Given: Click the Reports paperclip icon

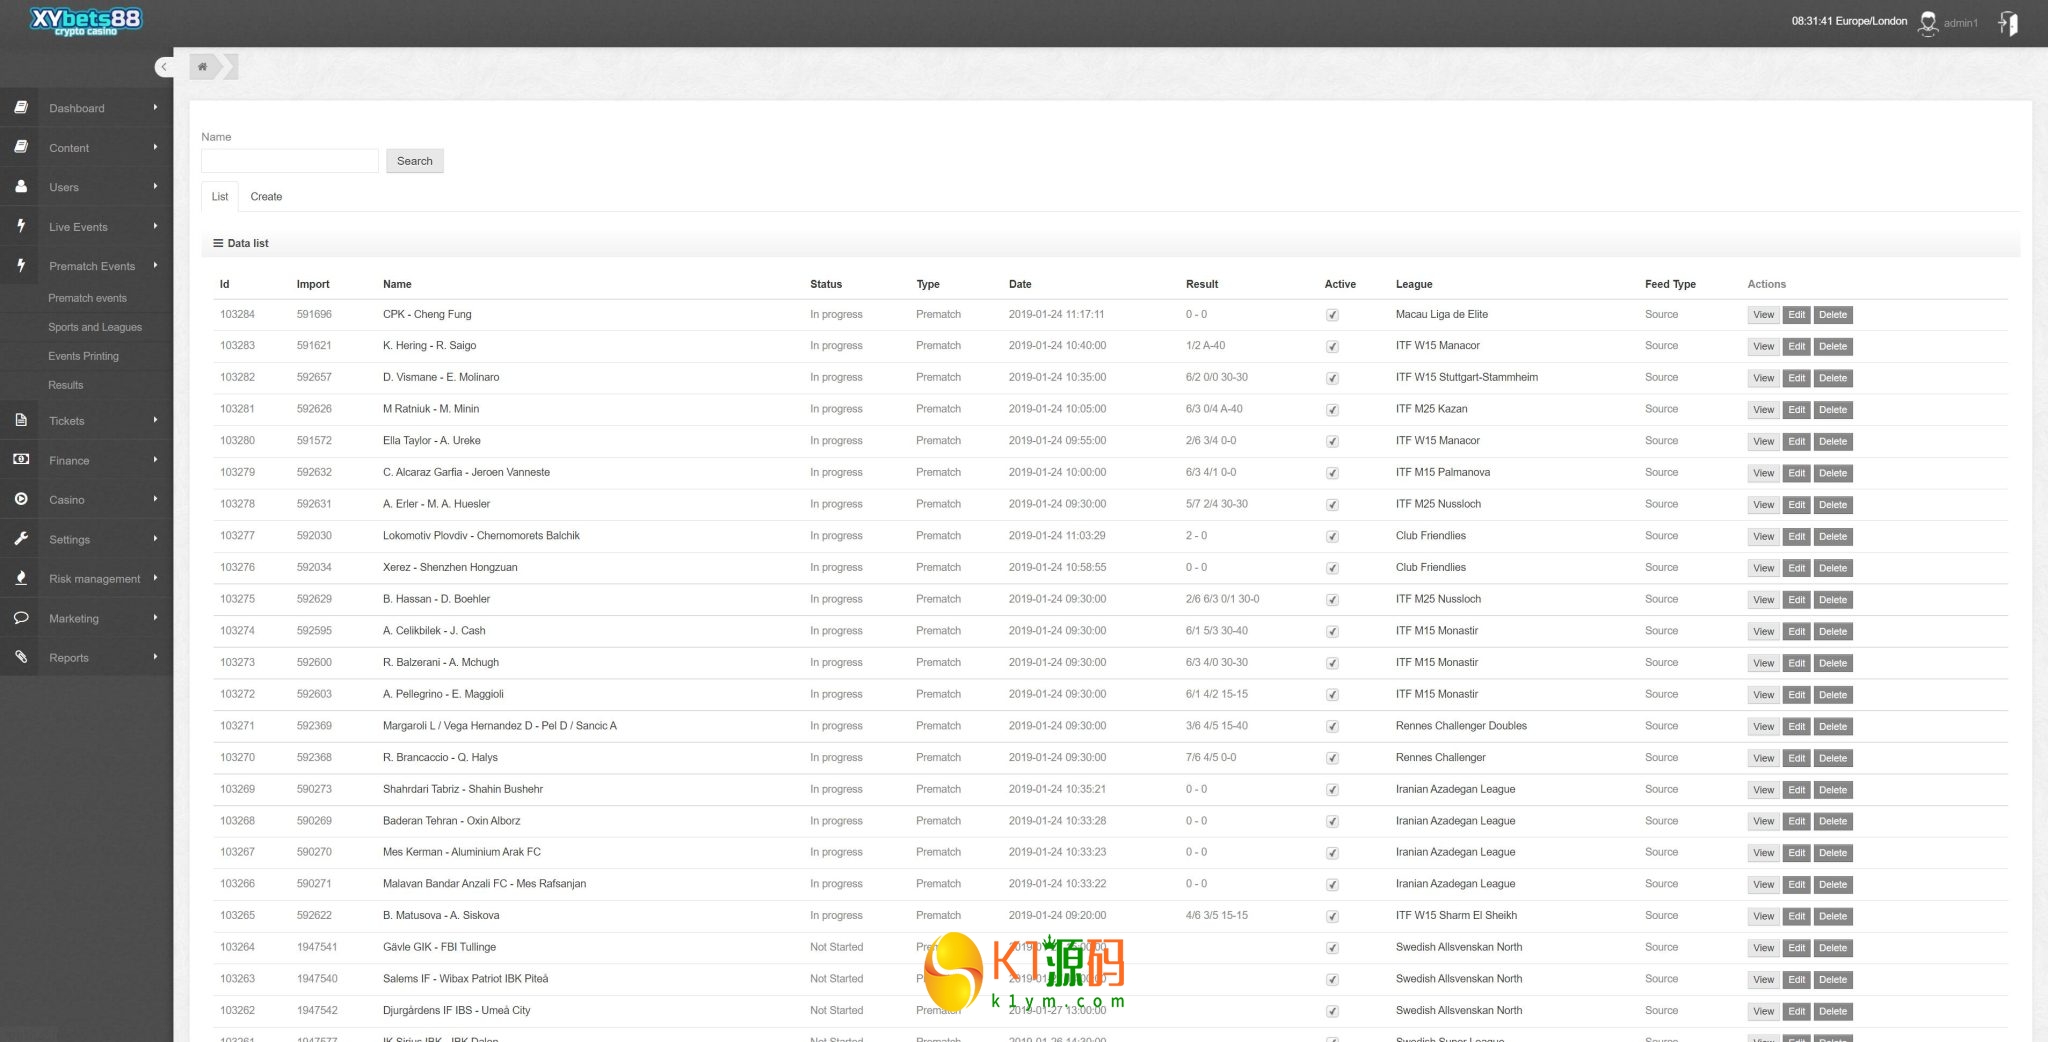Looking at the screenshot, I should [21, 657].
